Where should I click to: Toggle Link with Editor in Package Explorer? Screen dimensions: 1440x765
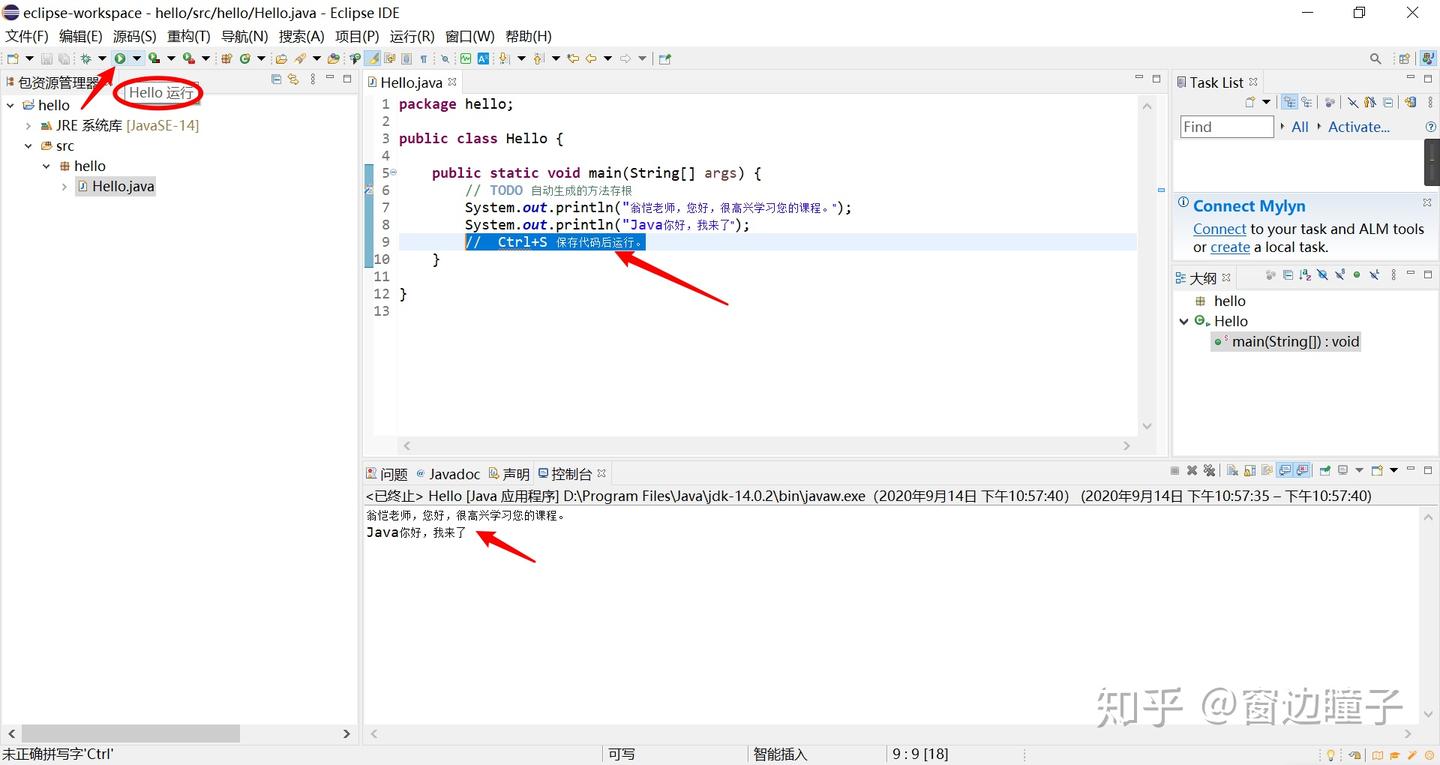coord(295,79)
